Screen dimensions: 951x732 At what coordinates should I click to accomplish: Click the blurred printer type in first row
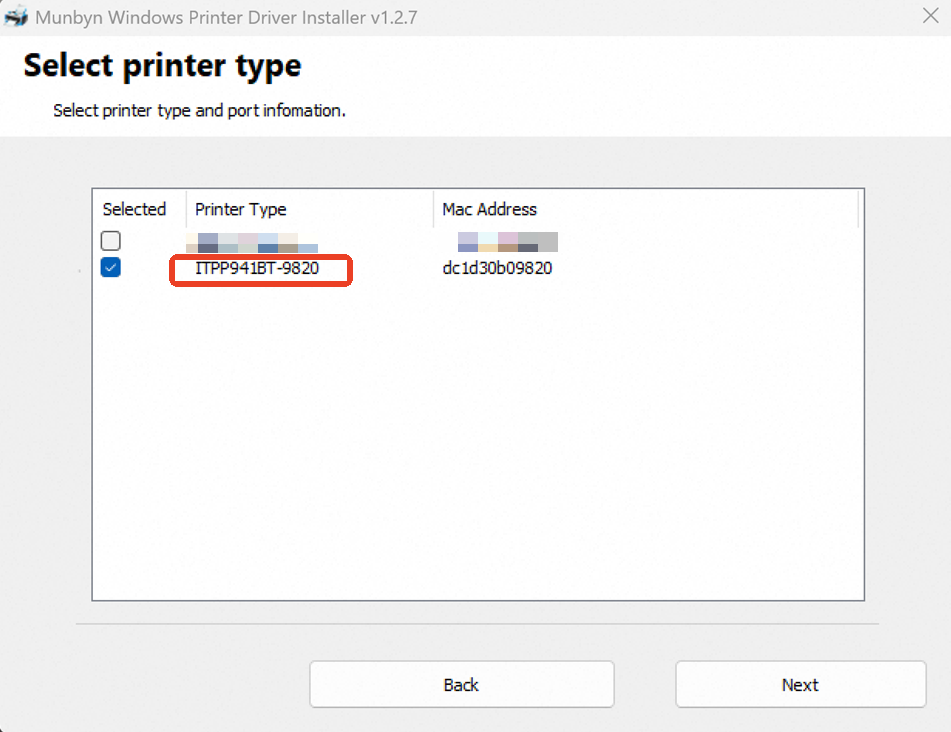252,243
